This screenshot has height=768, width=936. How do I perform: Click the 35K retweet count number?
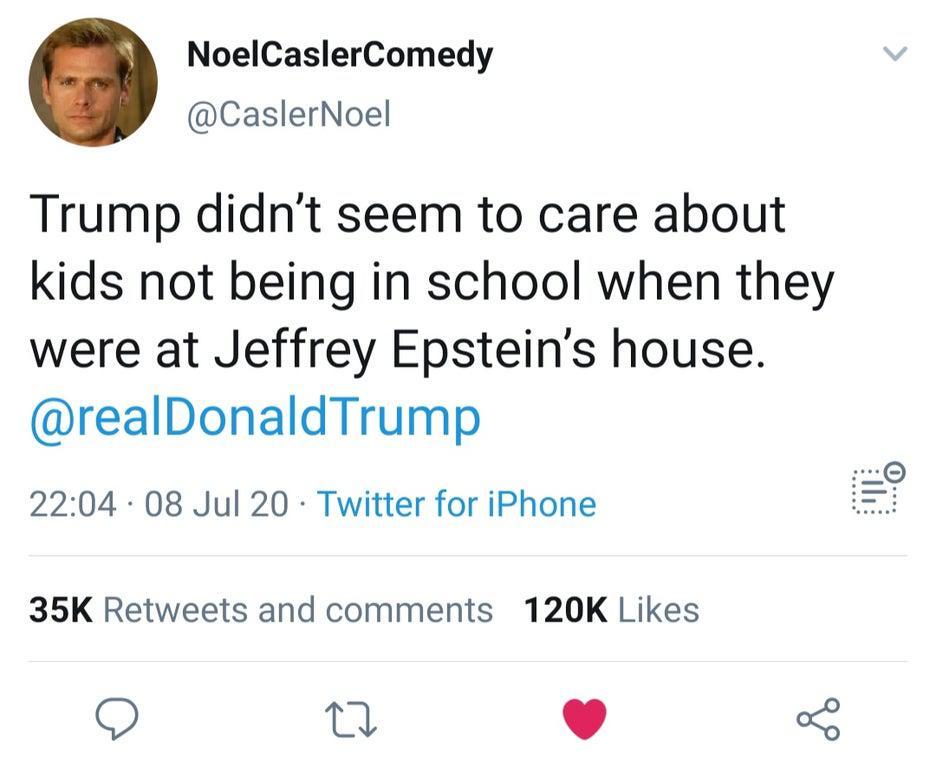click(60, 610)
